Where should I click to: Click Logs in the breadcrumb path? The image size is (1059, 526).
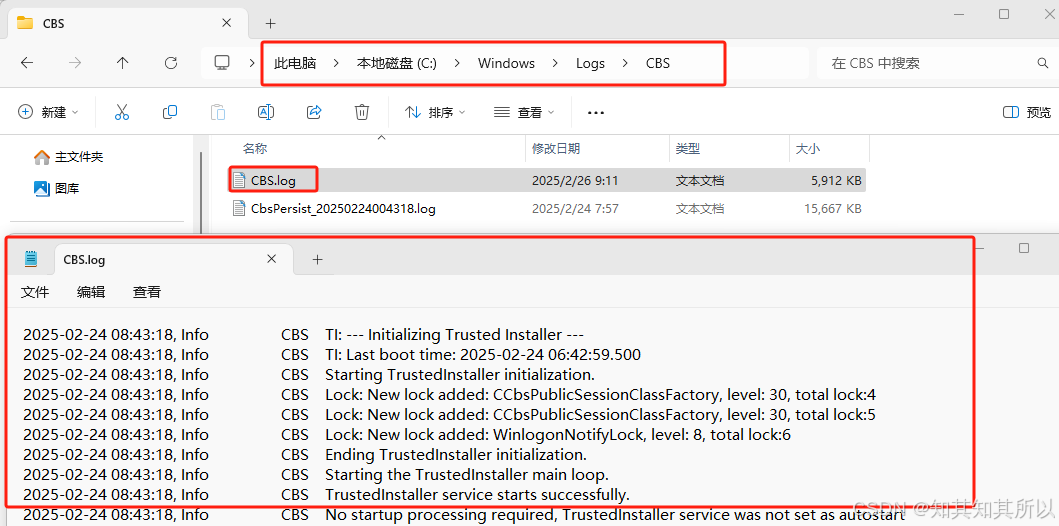coord(590,63)
